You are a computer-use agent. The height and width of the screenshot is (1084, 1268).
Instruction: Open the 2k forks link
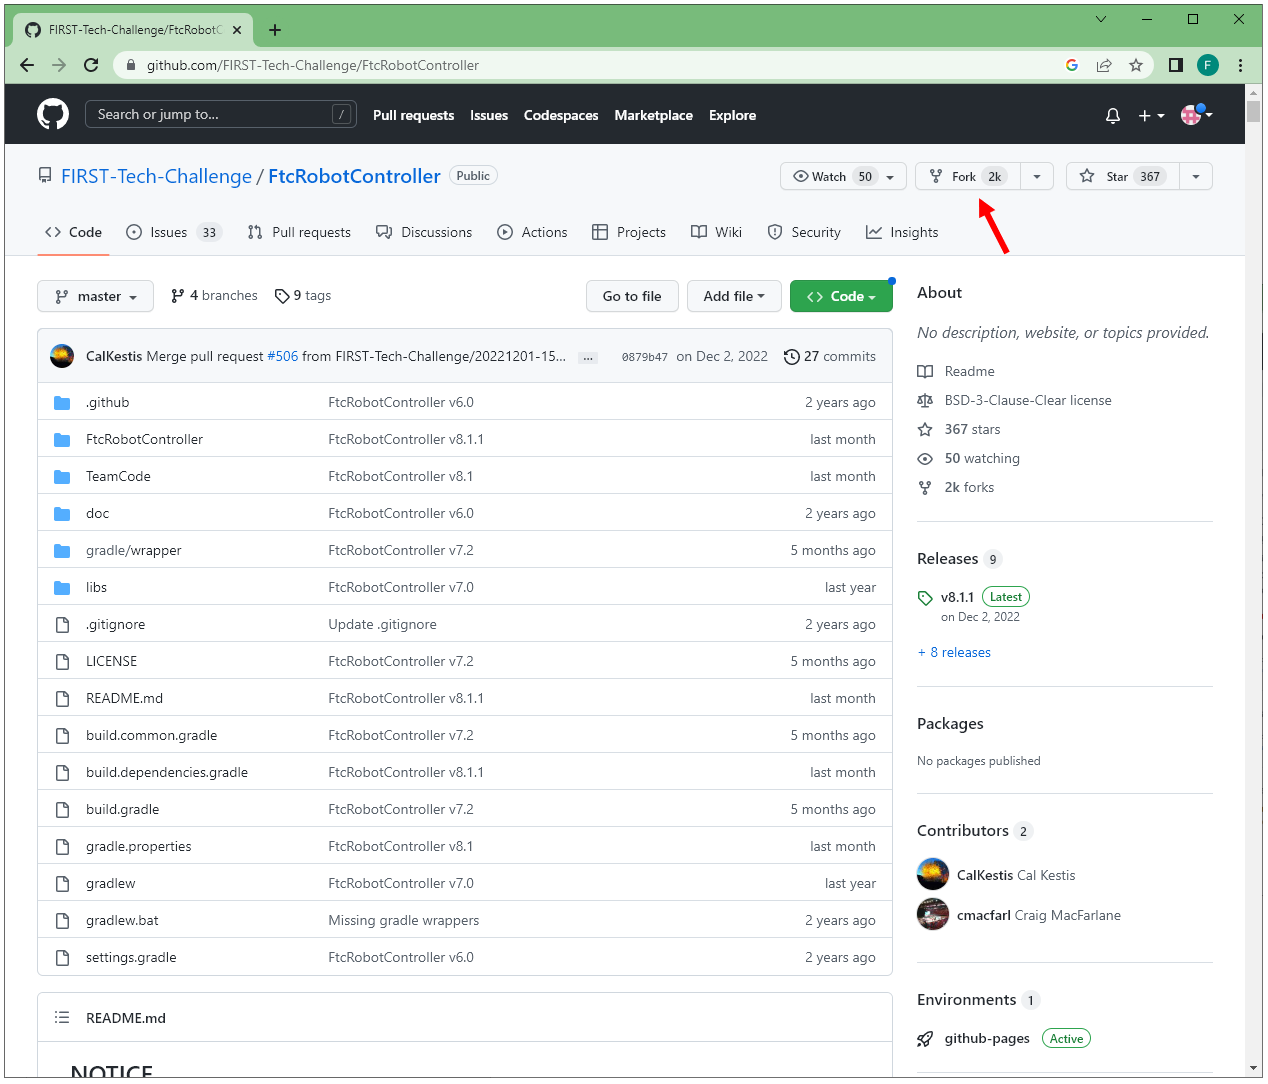click(x=969, y=487)
